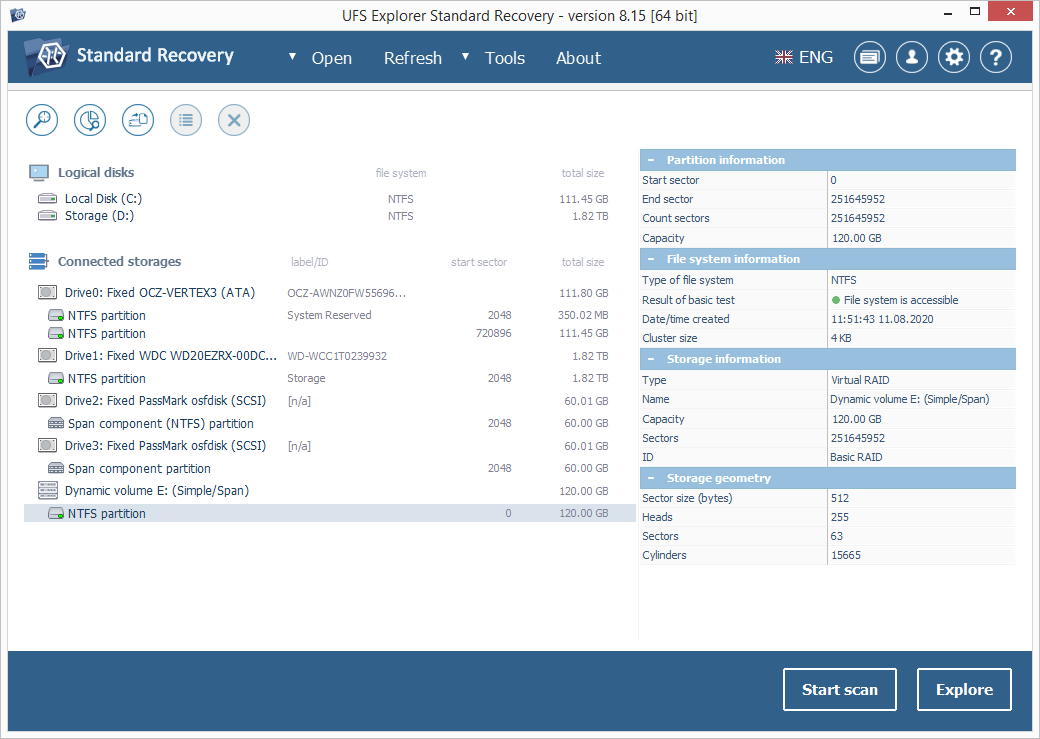Click the Refresh menu item
The height and width of the screenshot is (739, 1040).
pos(413,58)
